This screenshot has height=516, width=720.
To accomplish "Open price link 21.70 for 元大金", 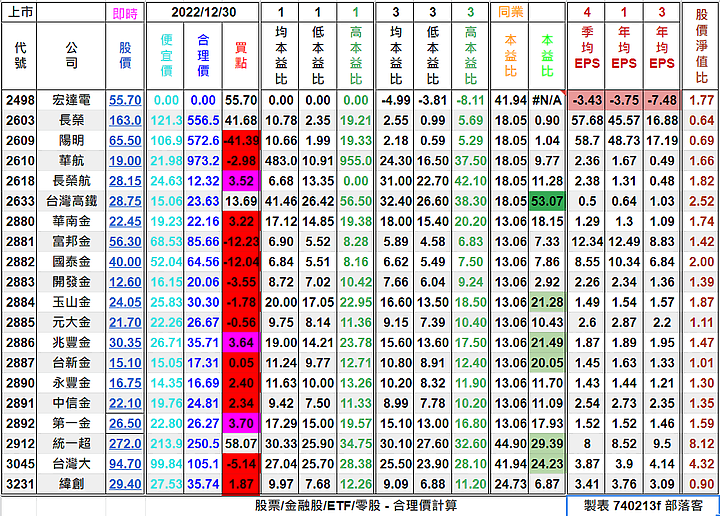I will [125, 322].
